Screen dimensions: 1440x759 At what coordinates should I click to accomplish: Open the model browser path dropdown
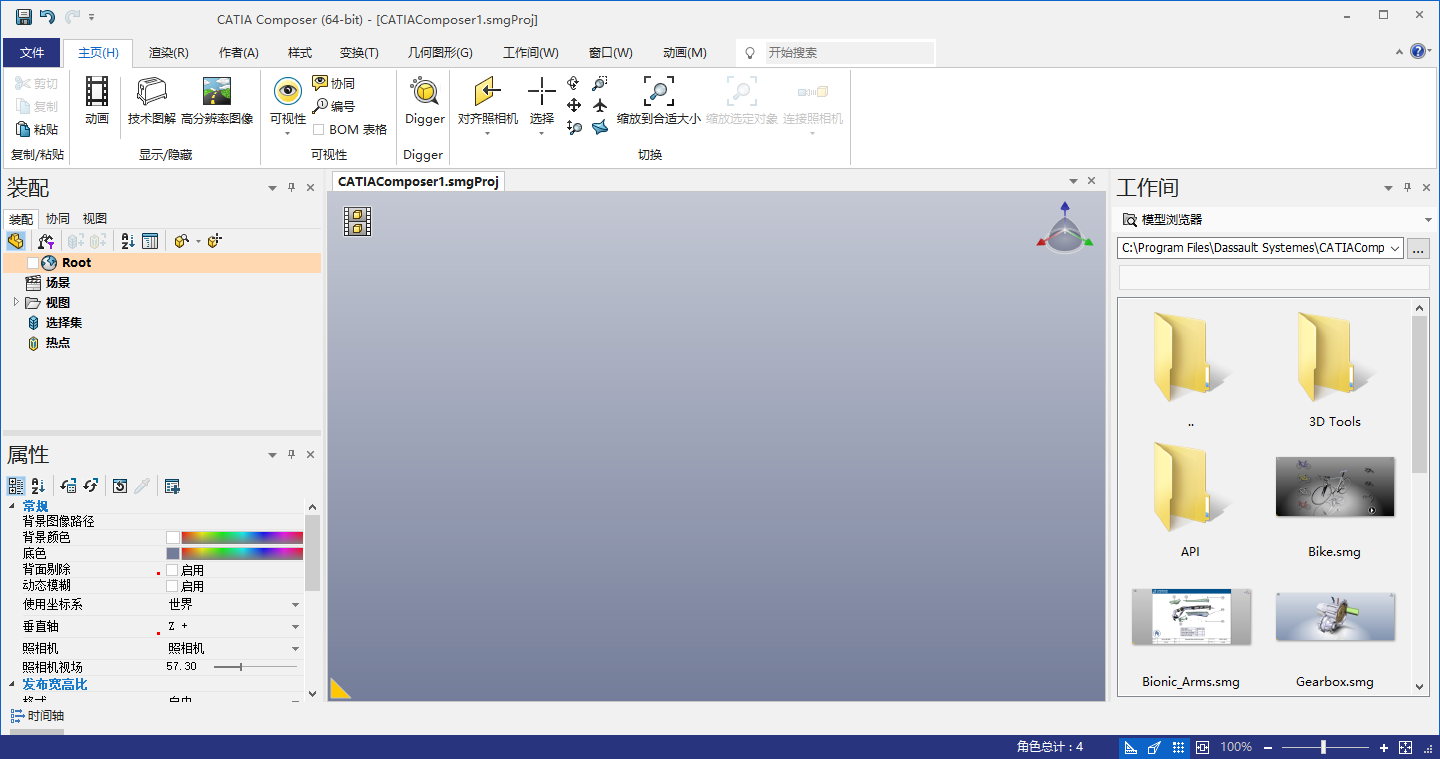pyautogui.click(x=1394, y=248)
